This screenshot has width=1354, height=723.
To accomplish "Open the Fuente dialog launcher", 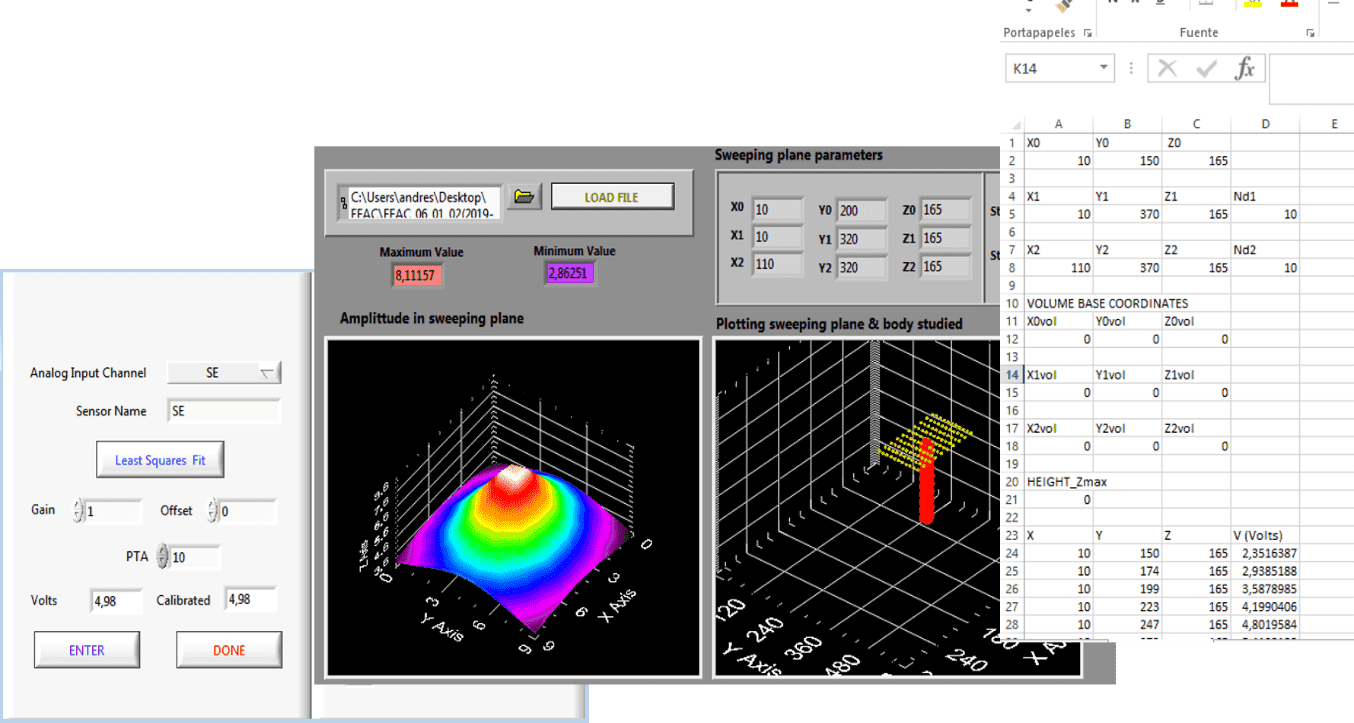I will click(1310, 33).
